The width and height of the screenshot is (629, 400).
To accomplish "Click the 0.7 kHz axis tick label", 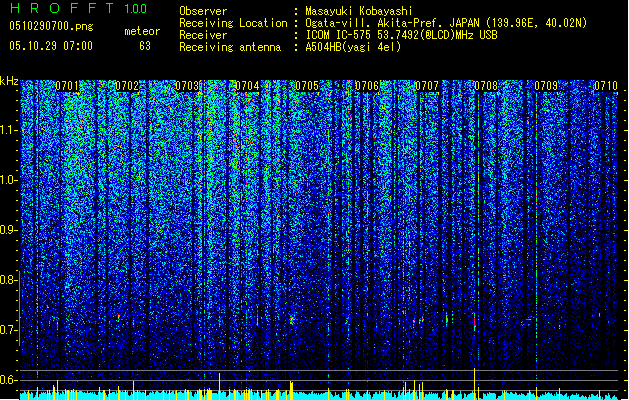I will (9, 329).
